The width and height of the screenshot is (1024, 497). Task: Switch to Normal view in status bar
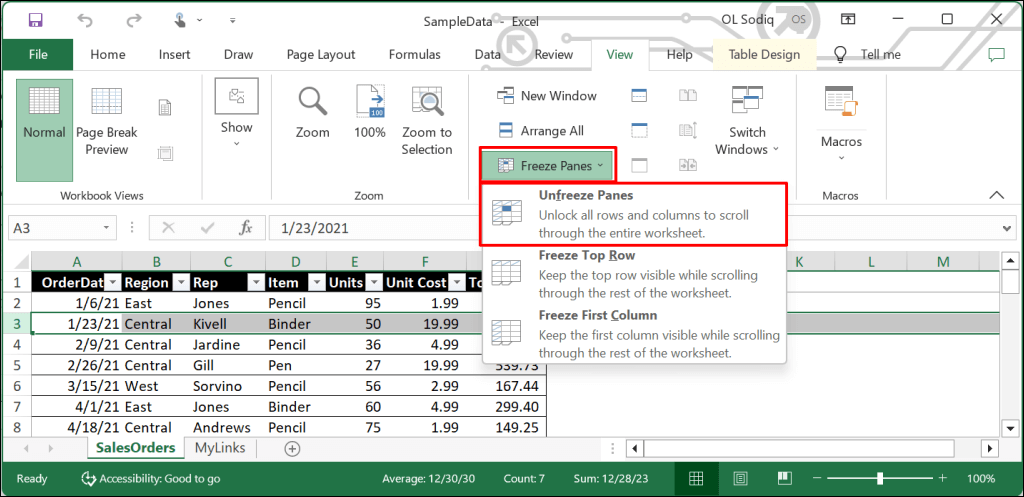(x=696, y=479)
